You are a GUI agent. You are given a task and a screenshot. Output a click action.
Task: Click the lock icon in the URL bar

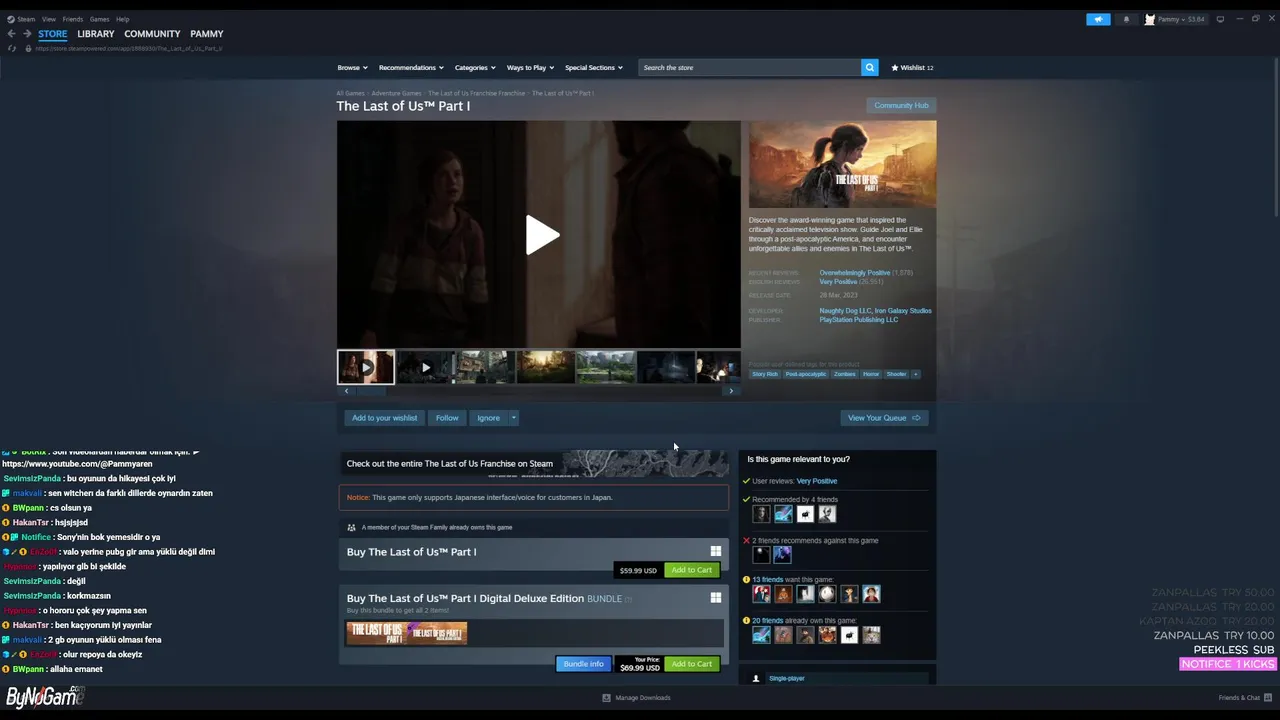28,48
